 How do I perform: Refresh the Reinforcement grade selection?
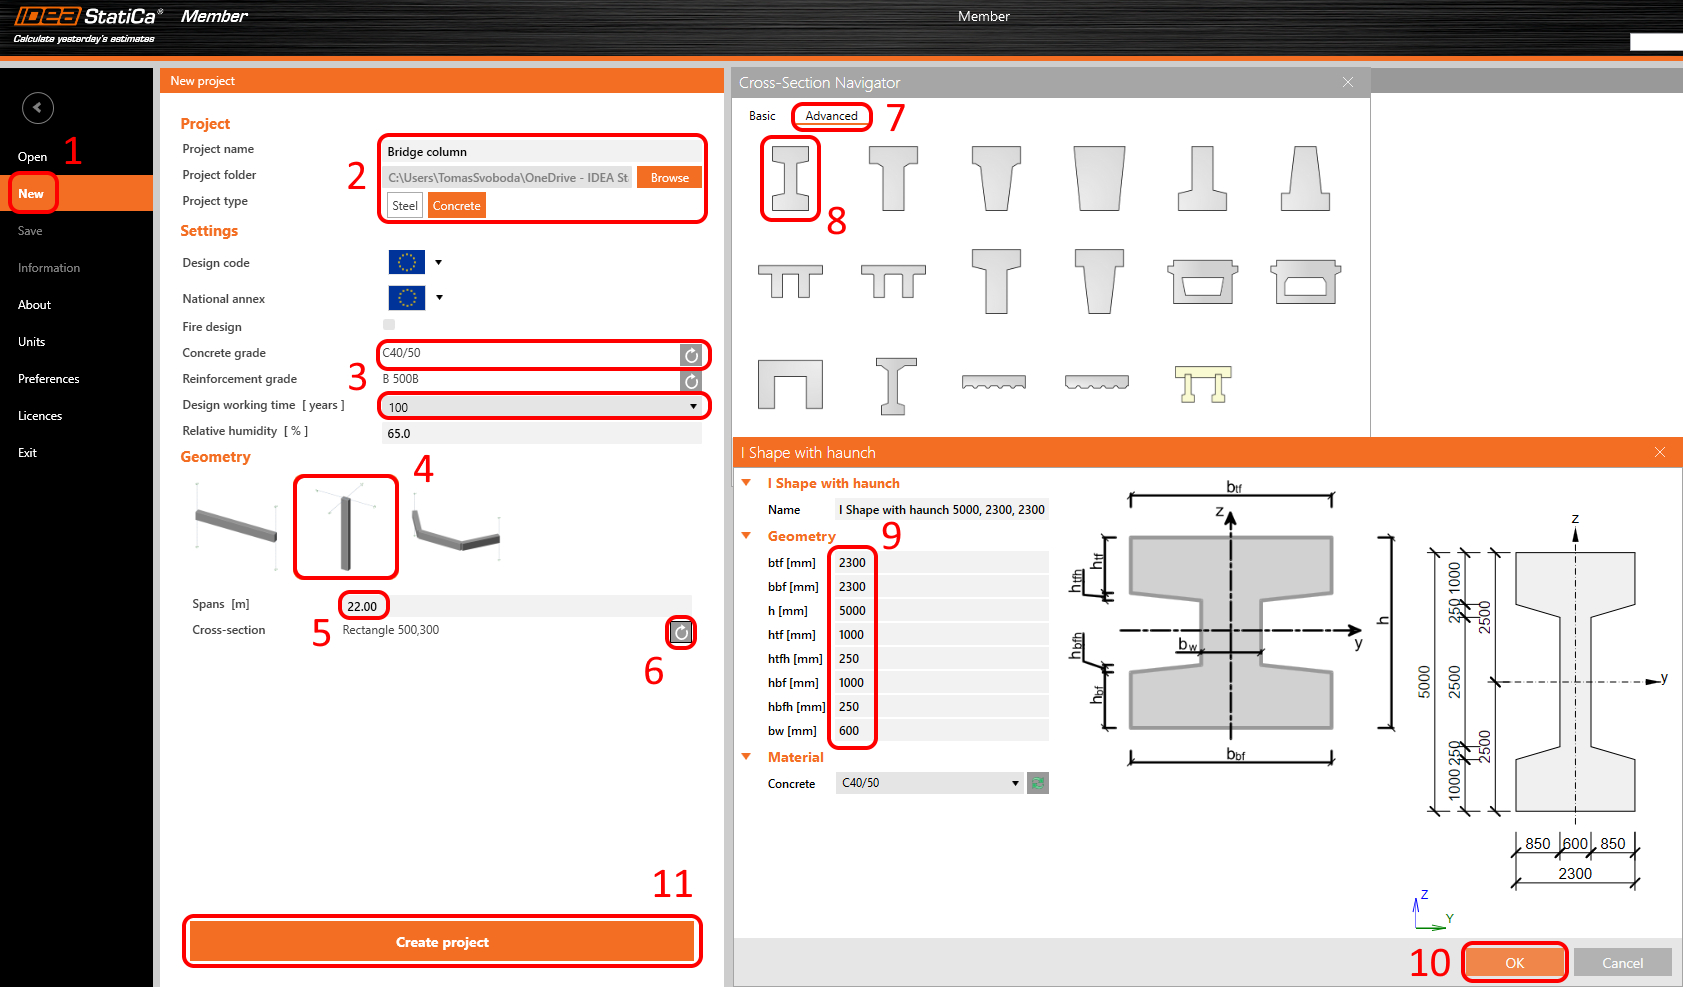point(691,381)
